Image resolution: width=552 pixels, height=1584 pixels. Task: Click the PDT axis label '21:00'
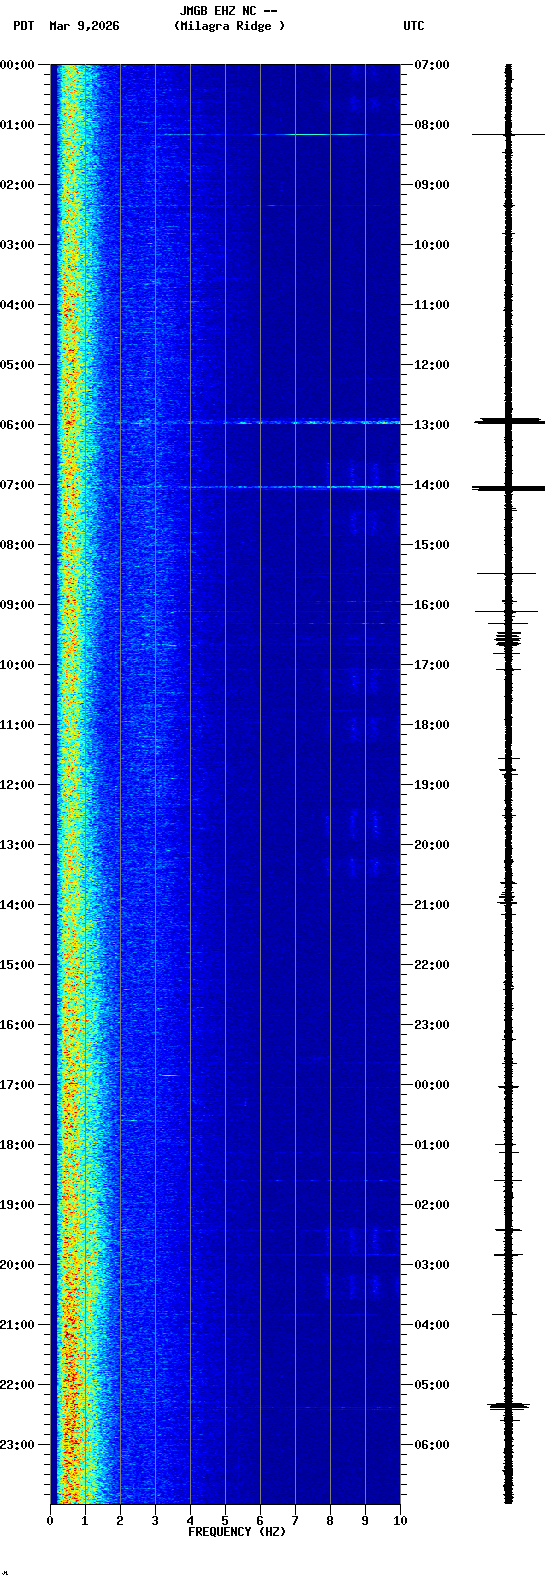click(x=18, y=1325)
